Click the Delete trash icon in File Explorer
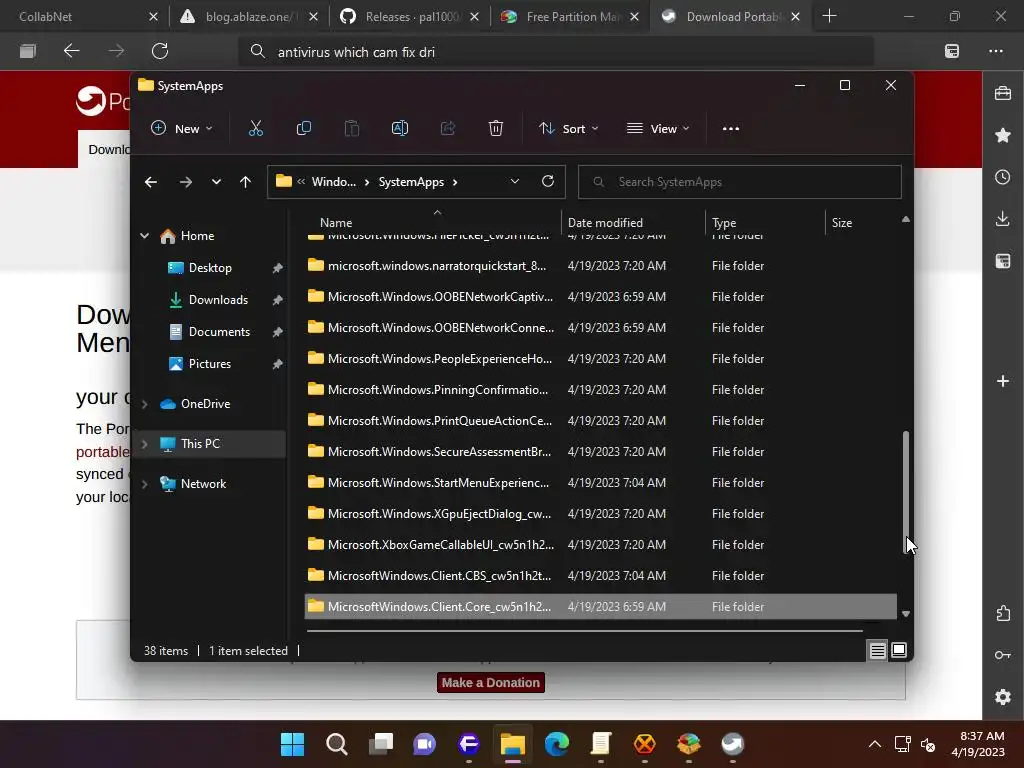1024x768 pixels. (x=496, y=129)
